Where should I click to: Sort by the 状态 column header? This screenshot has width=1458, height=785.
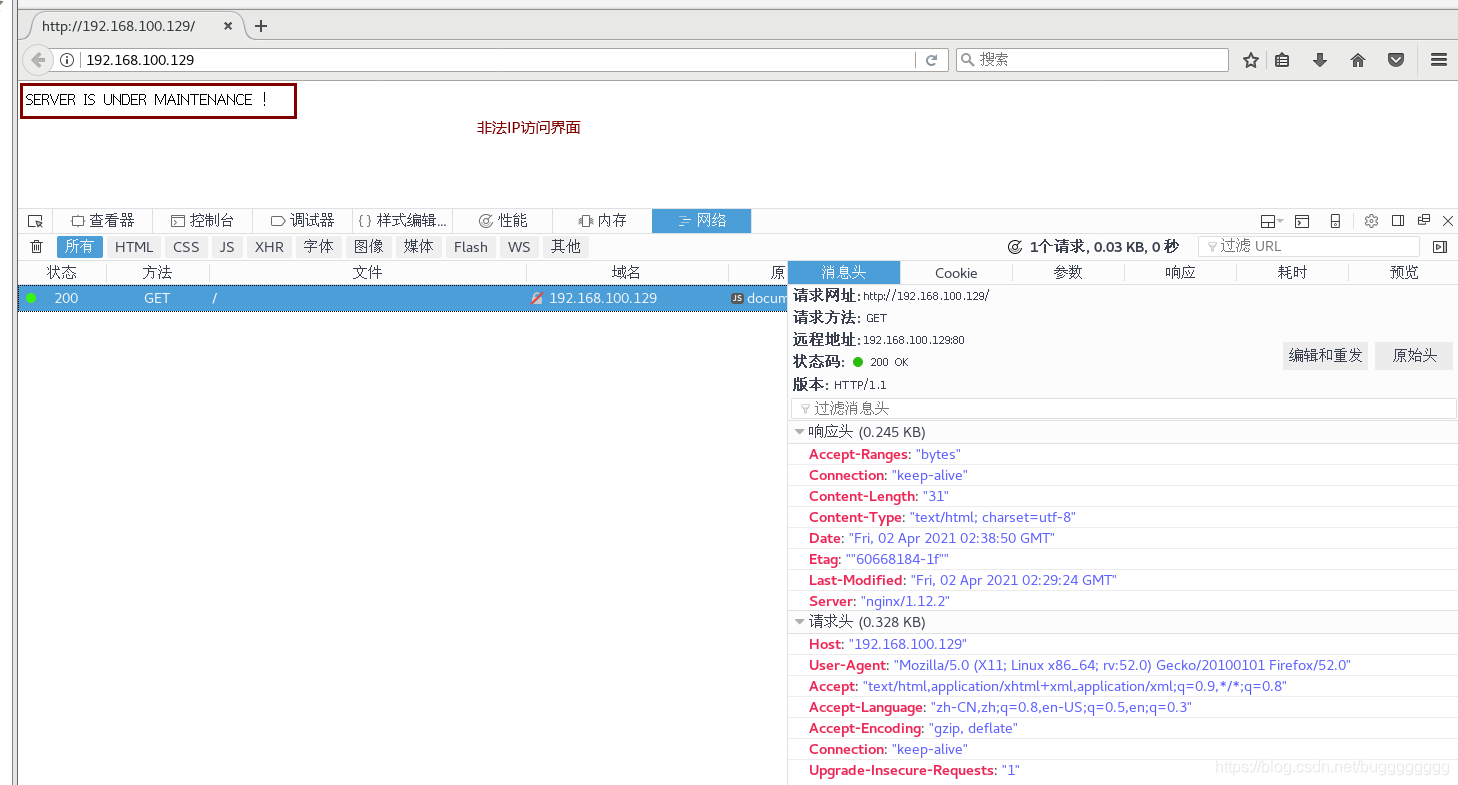pyautogui.click(x=62, y=272)
